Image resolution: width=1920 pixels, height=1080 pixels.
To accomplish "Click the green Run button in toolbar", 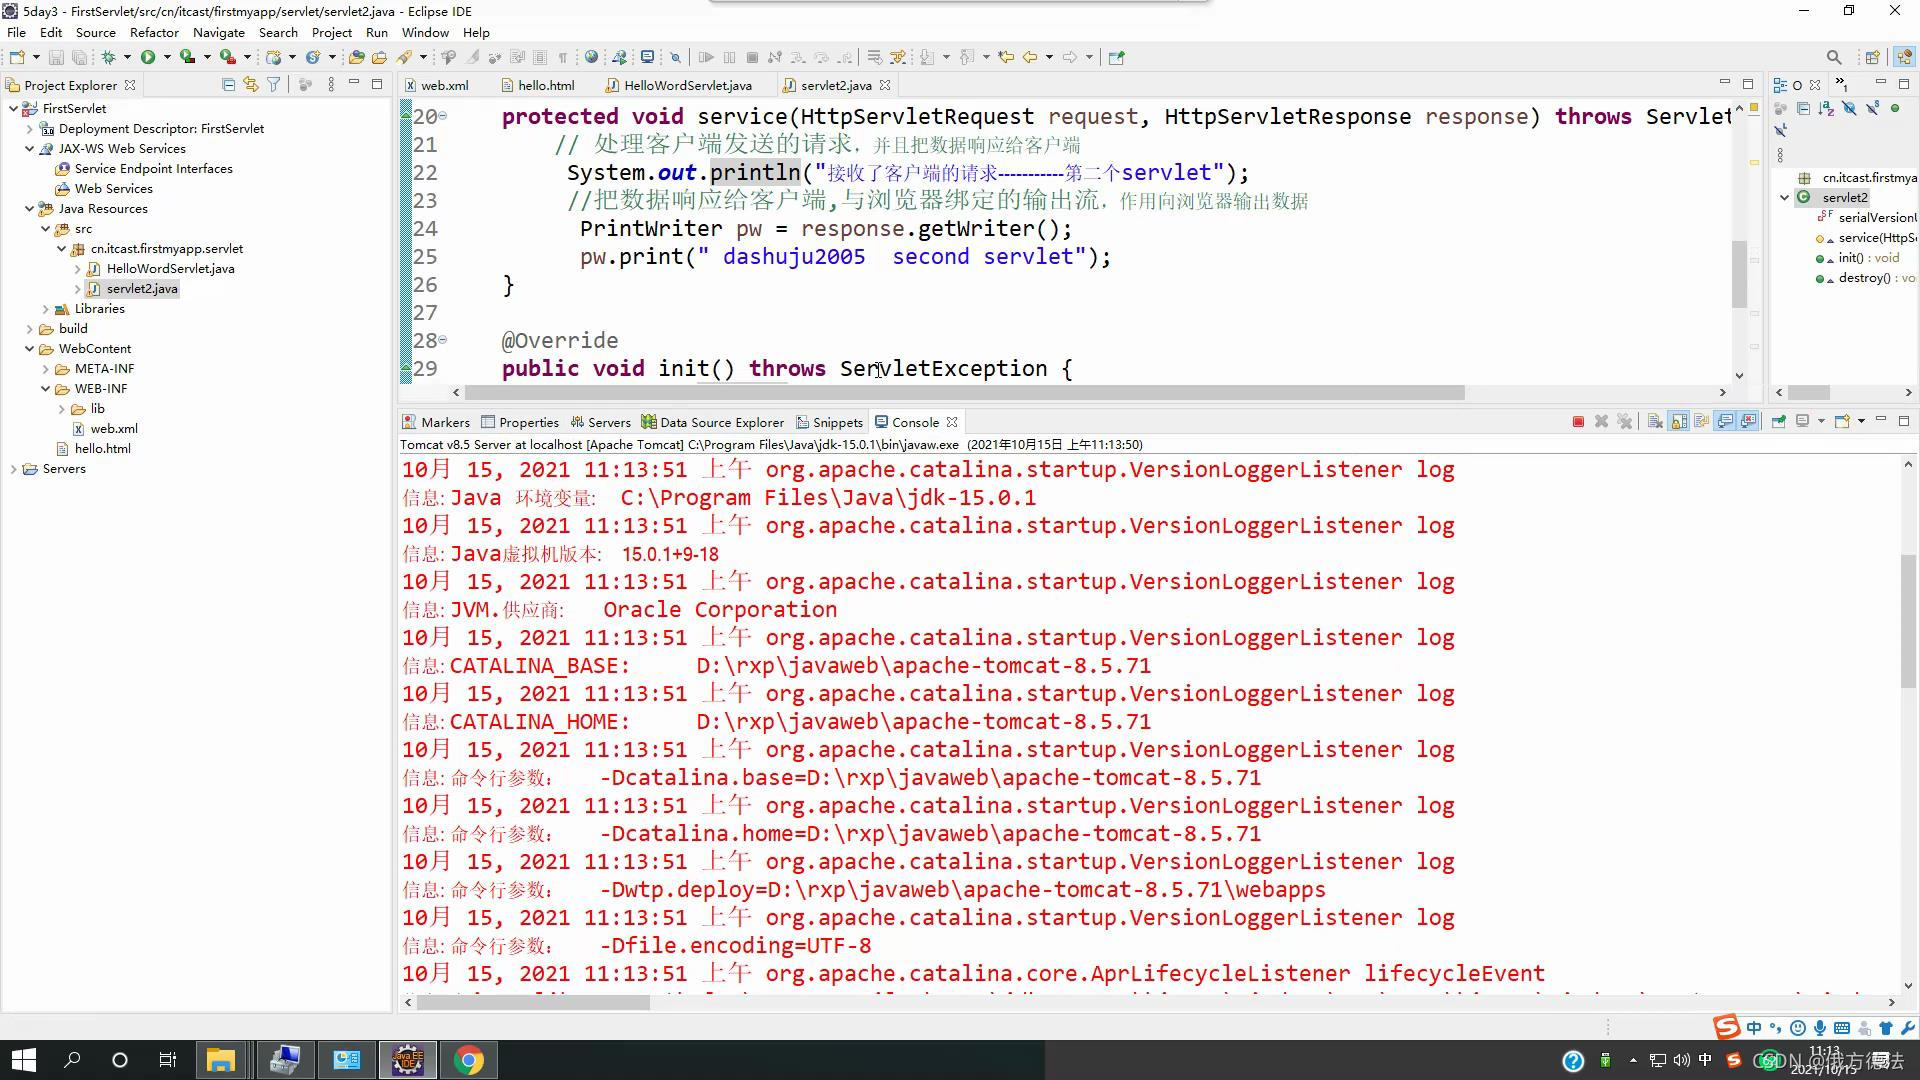I will click(148, 57).
